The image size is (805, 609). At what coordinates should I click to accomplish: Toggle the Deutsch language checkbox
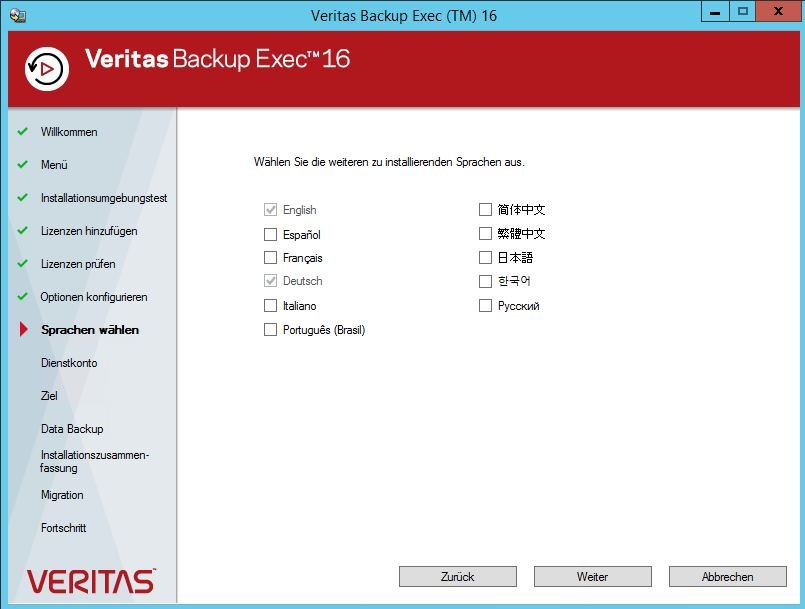pos(270,281)
